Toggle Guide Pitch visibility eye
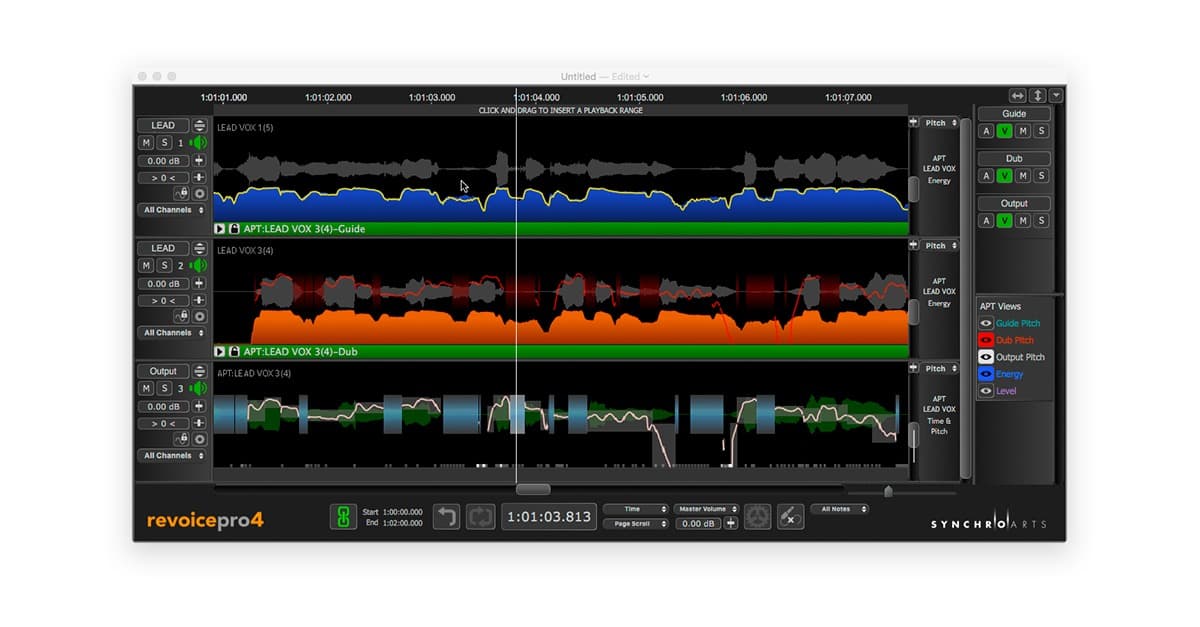 coord(986,323)
